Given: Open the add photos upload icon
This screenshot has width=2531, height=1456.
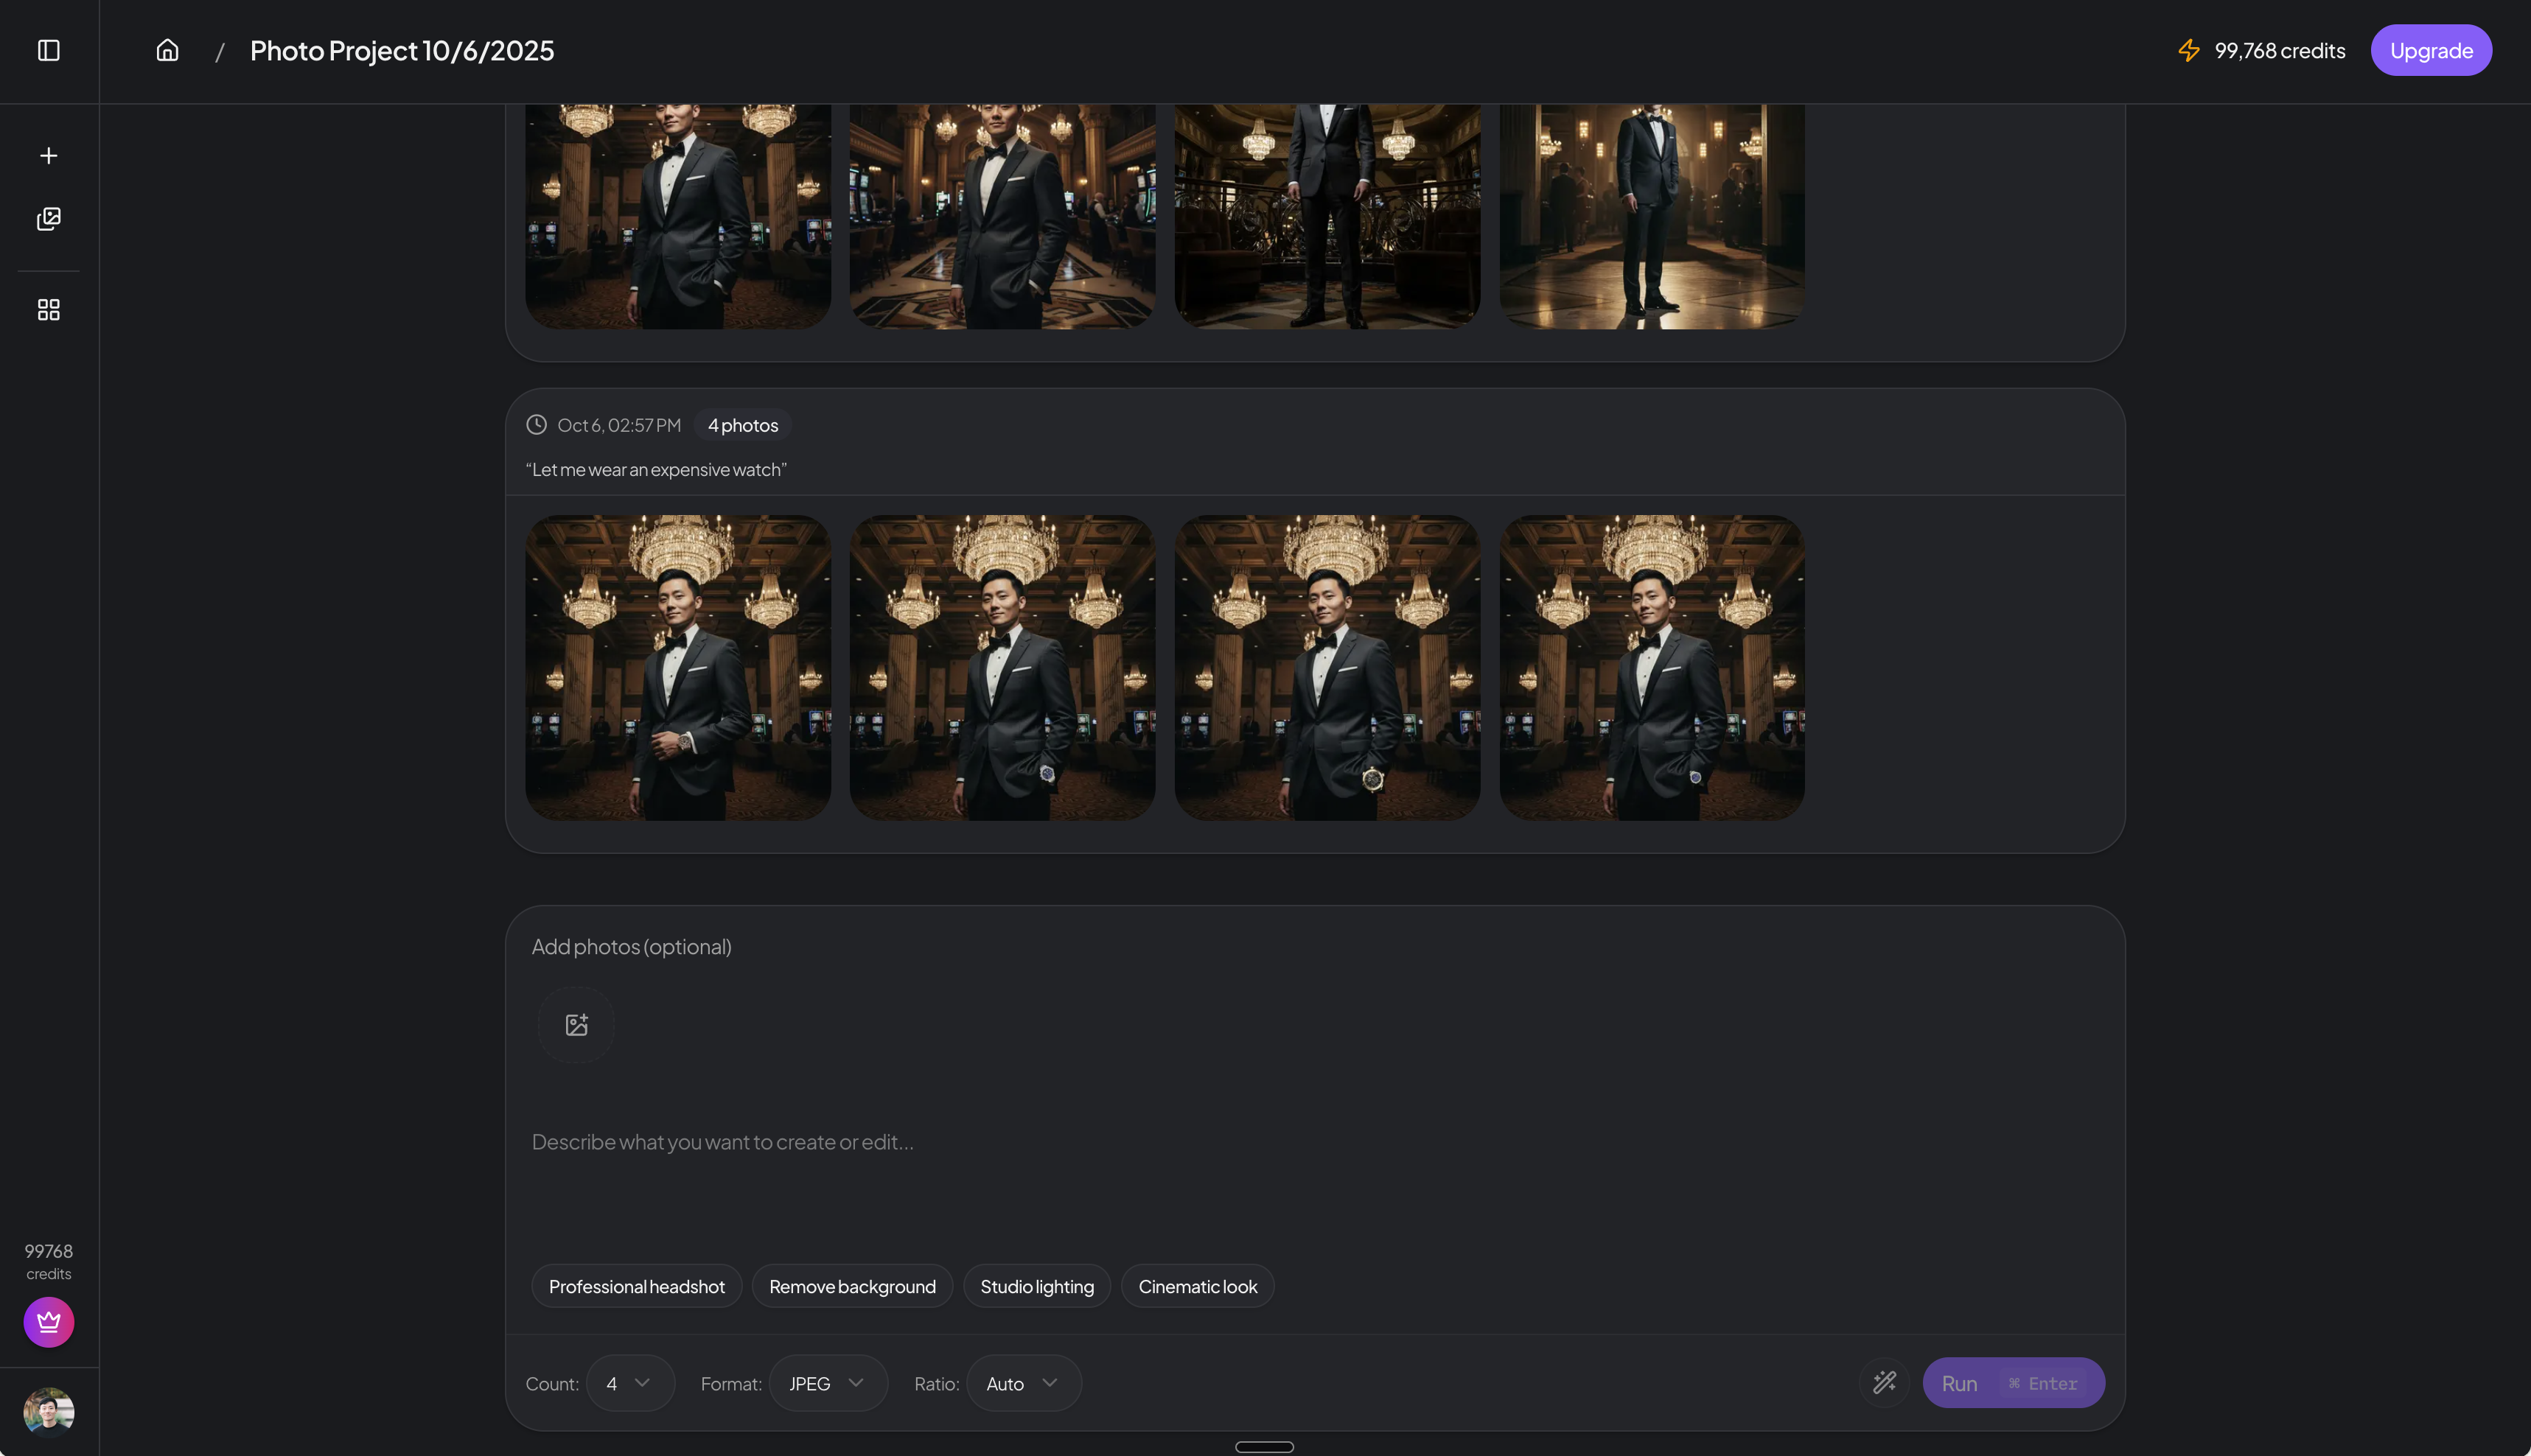Looking at the screenshot, I should coord(575,1024).
